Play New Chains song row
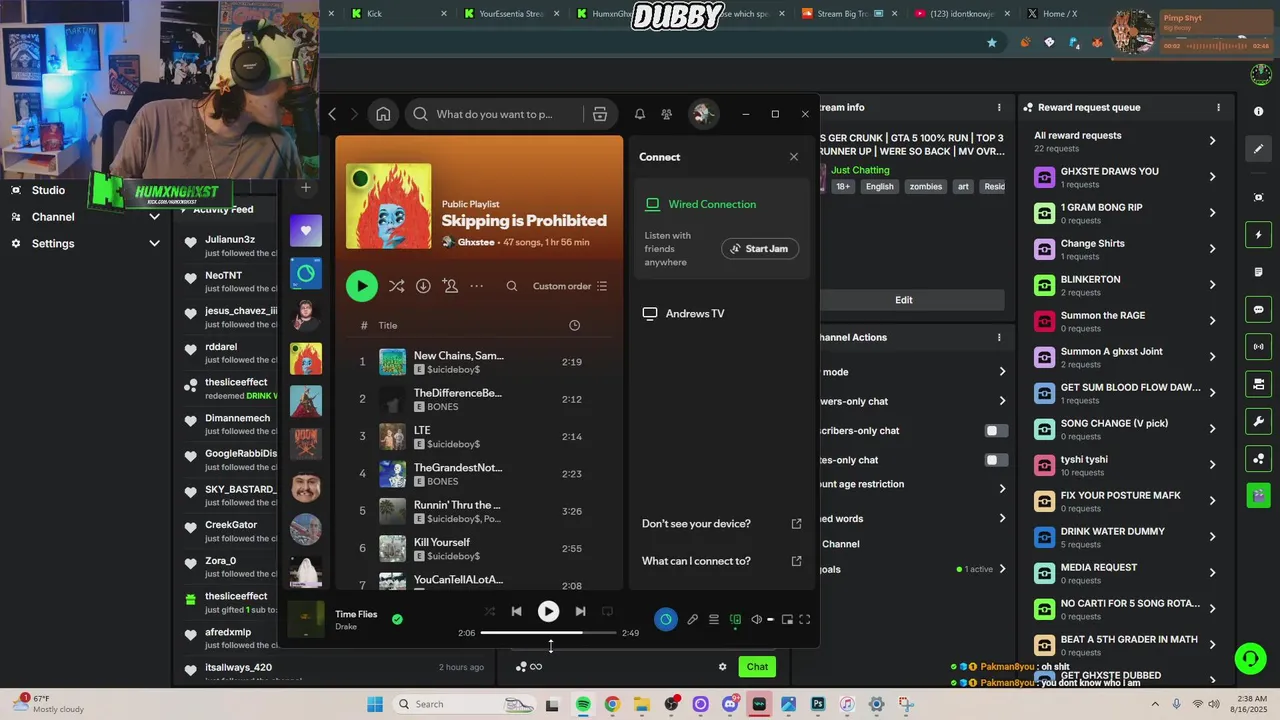 (480, 362)
